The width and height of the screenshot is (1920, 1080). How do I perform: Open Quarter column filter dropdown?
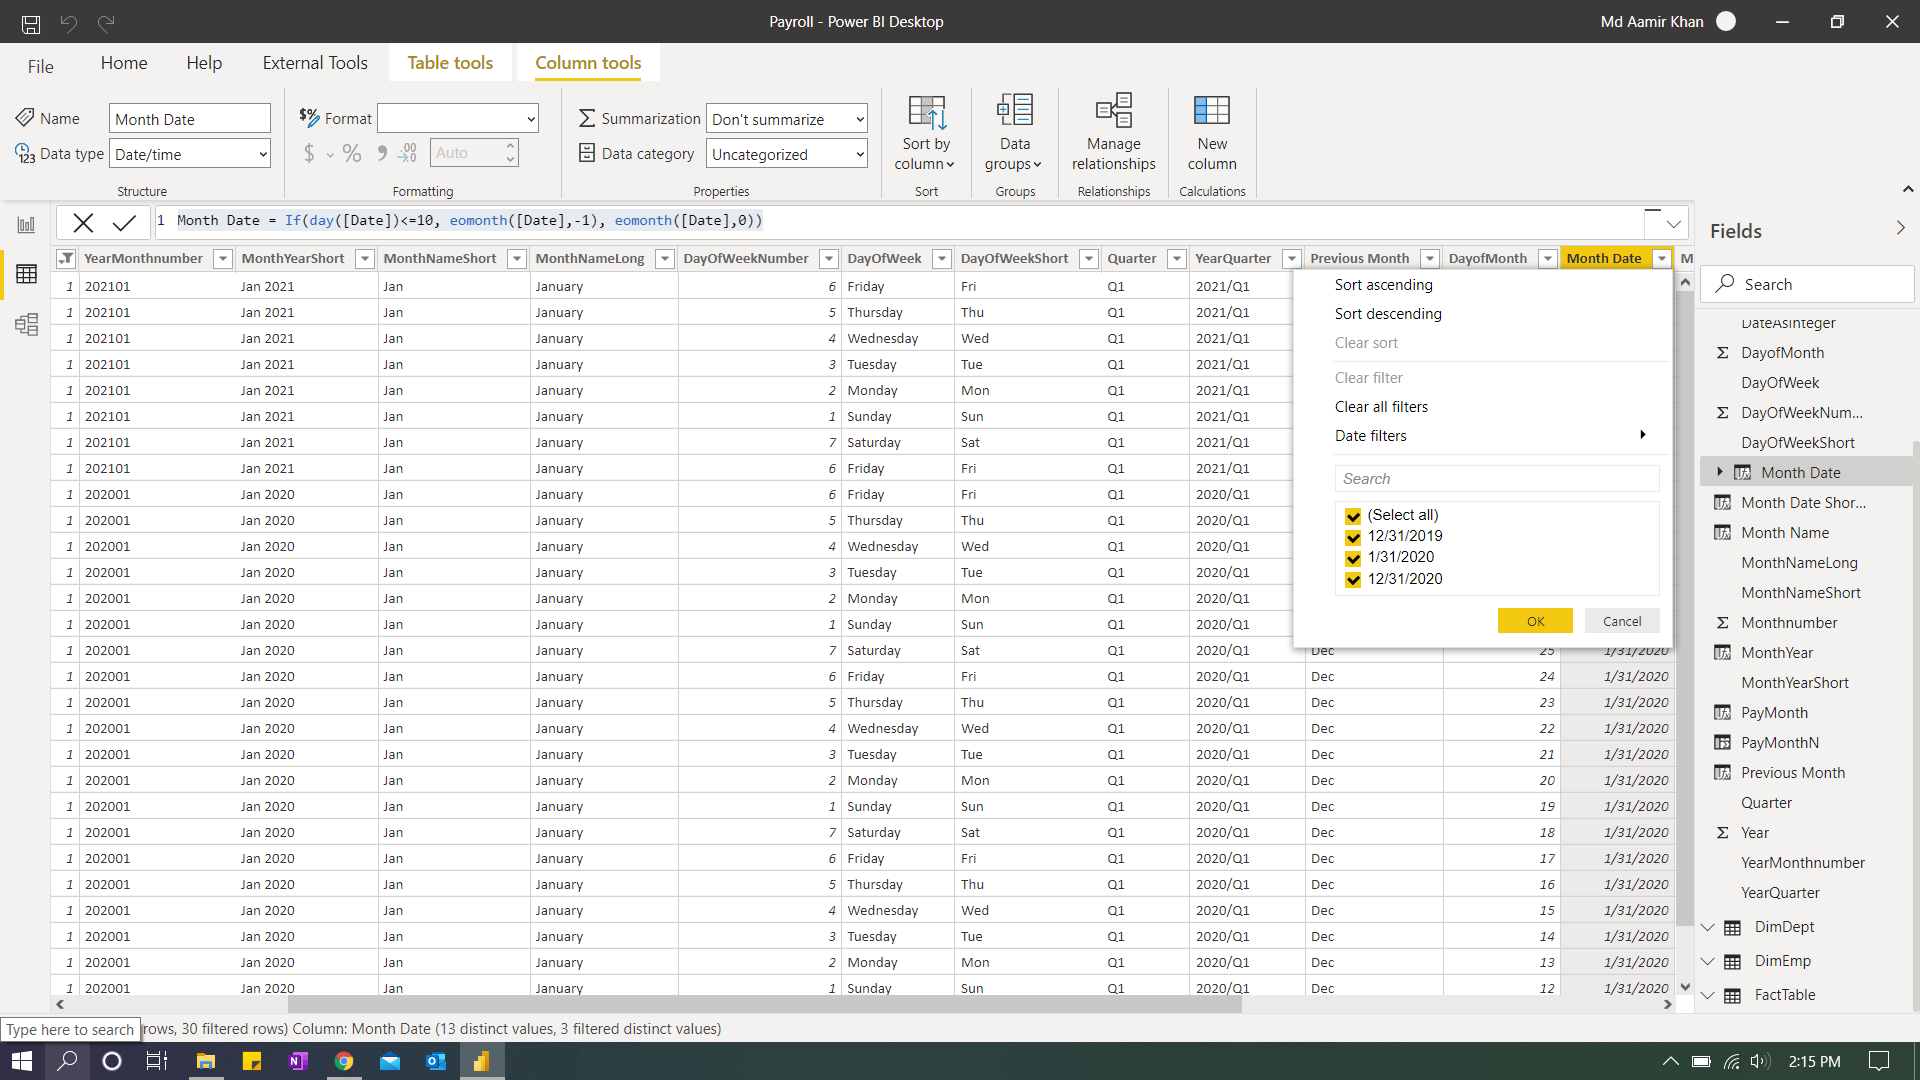[1177, 259]
